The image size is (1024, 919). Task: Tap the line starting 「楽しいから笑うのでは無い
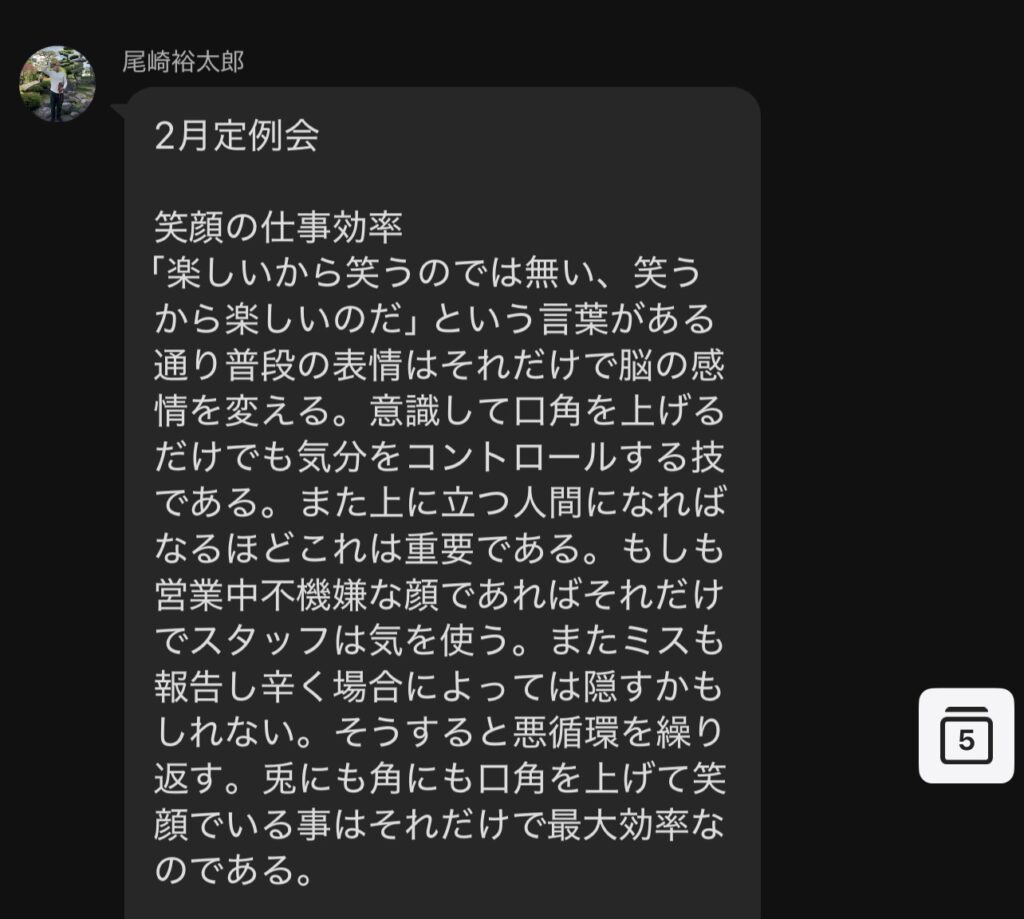coord(426,273)
